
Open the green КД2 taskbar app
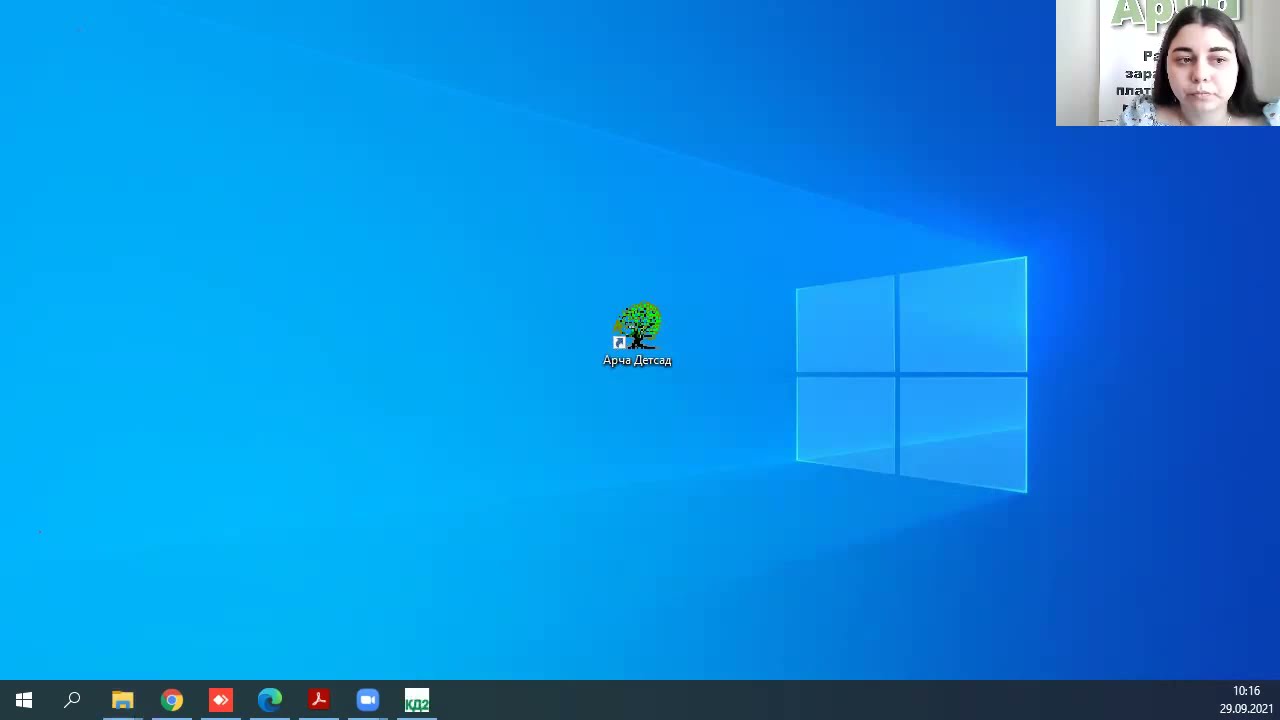(x=417, y=700)
